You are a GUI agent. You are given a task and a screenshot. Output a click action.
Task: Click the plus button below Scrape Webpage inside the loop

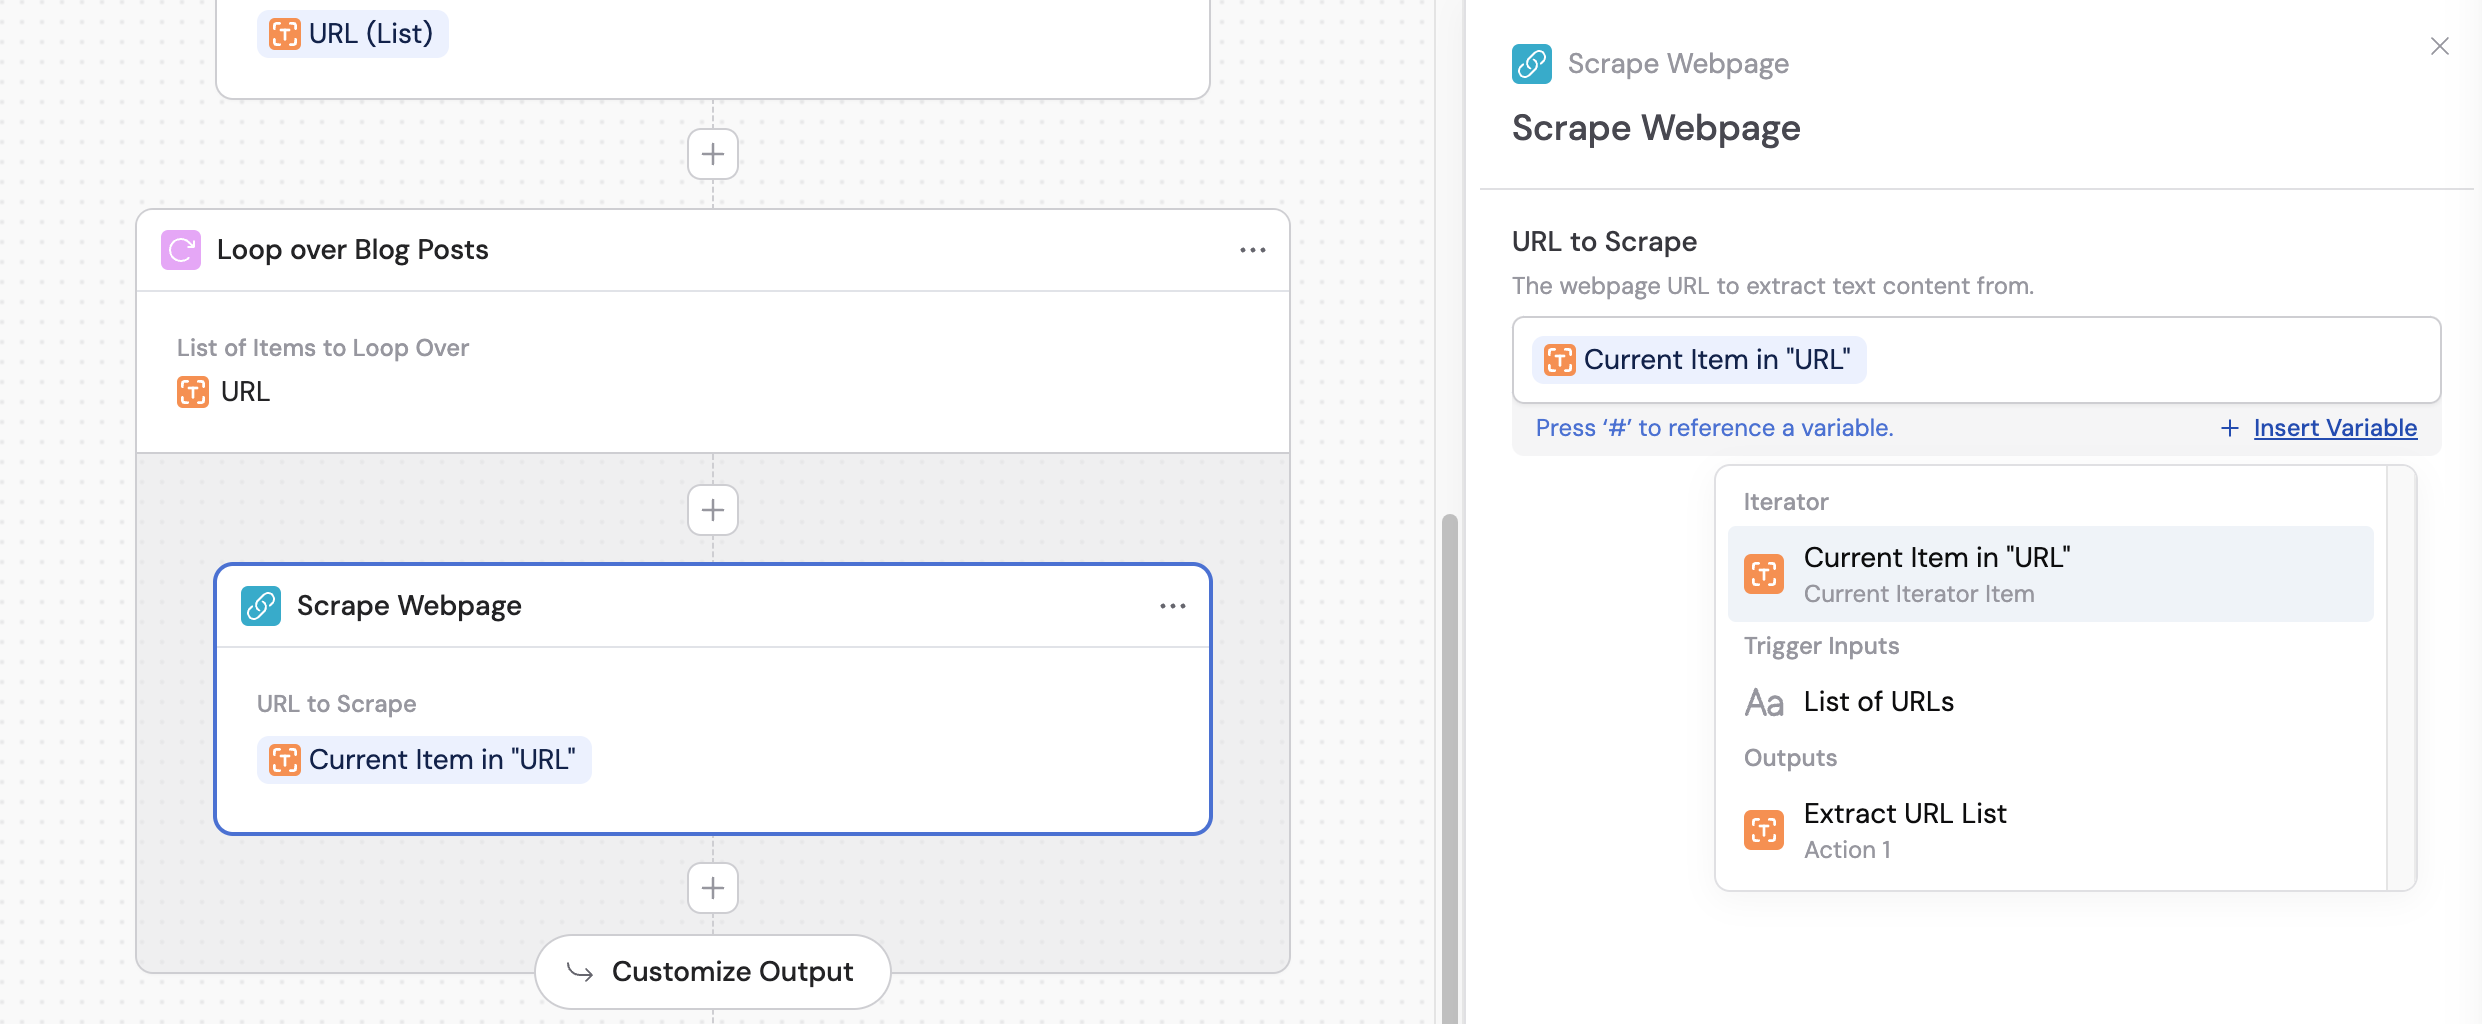pyautogui.click(x=712, y=888)
